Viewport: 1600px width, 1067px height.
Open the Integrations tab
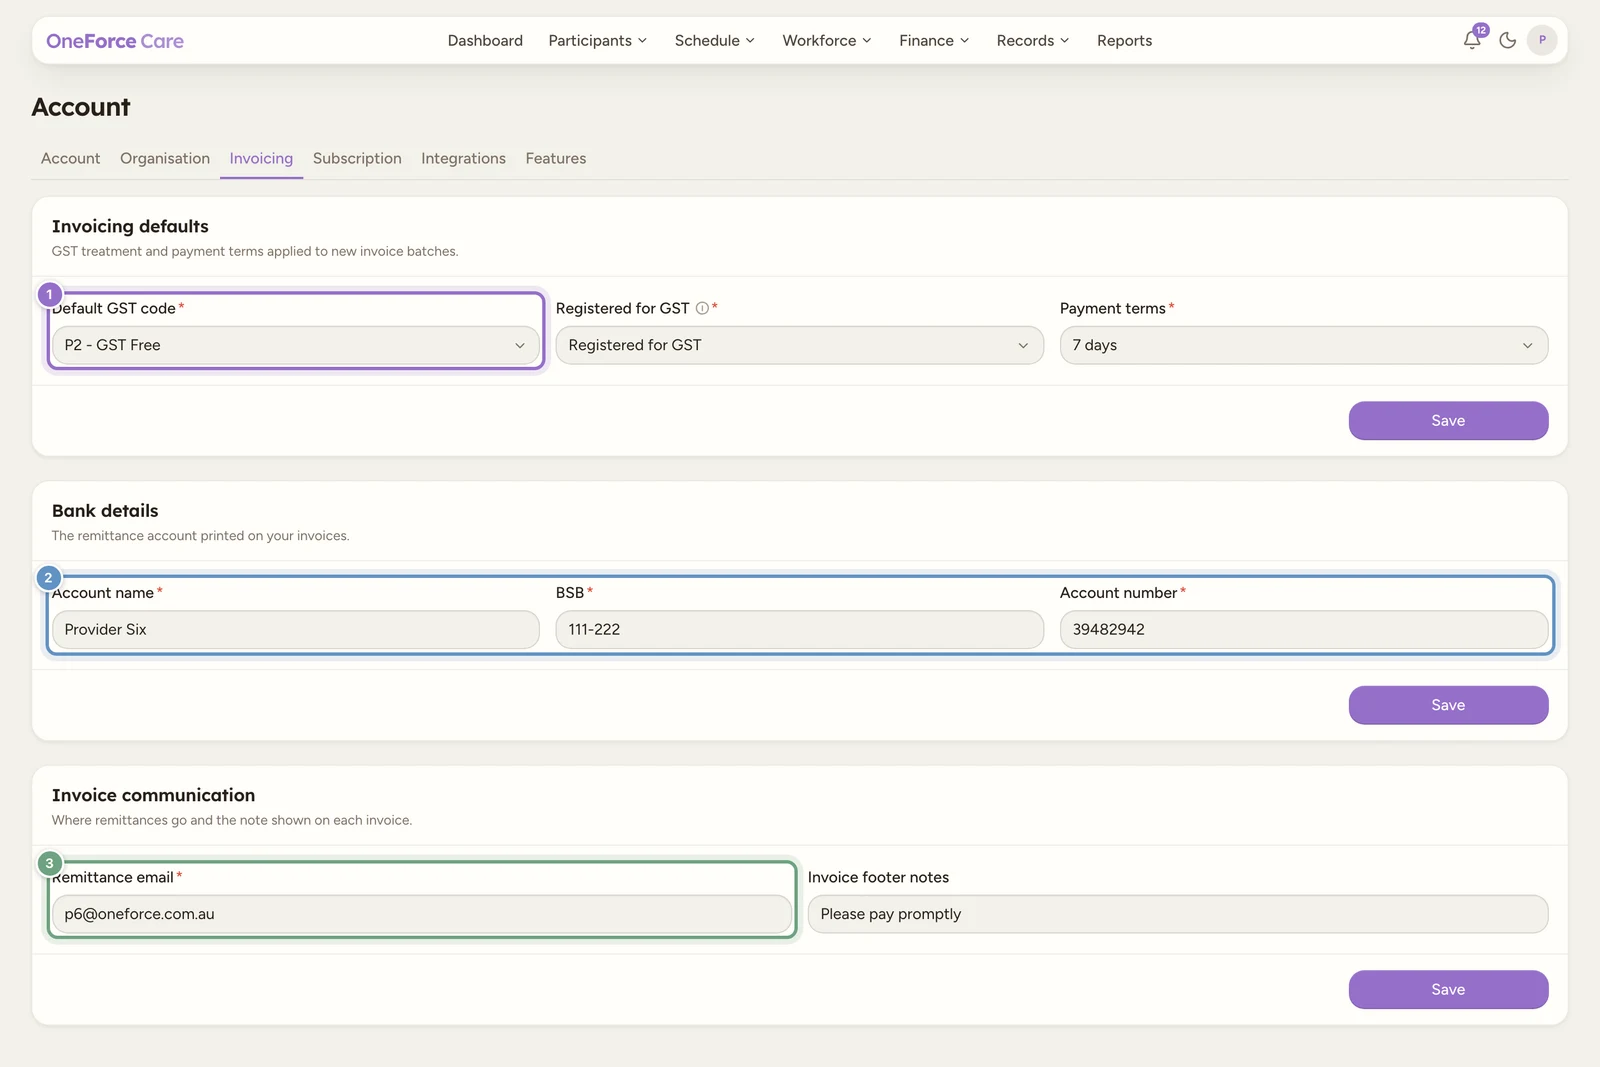pos(463,158)
